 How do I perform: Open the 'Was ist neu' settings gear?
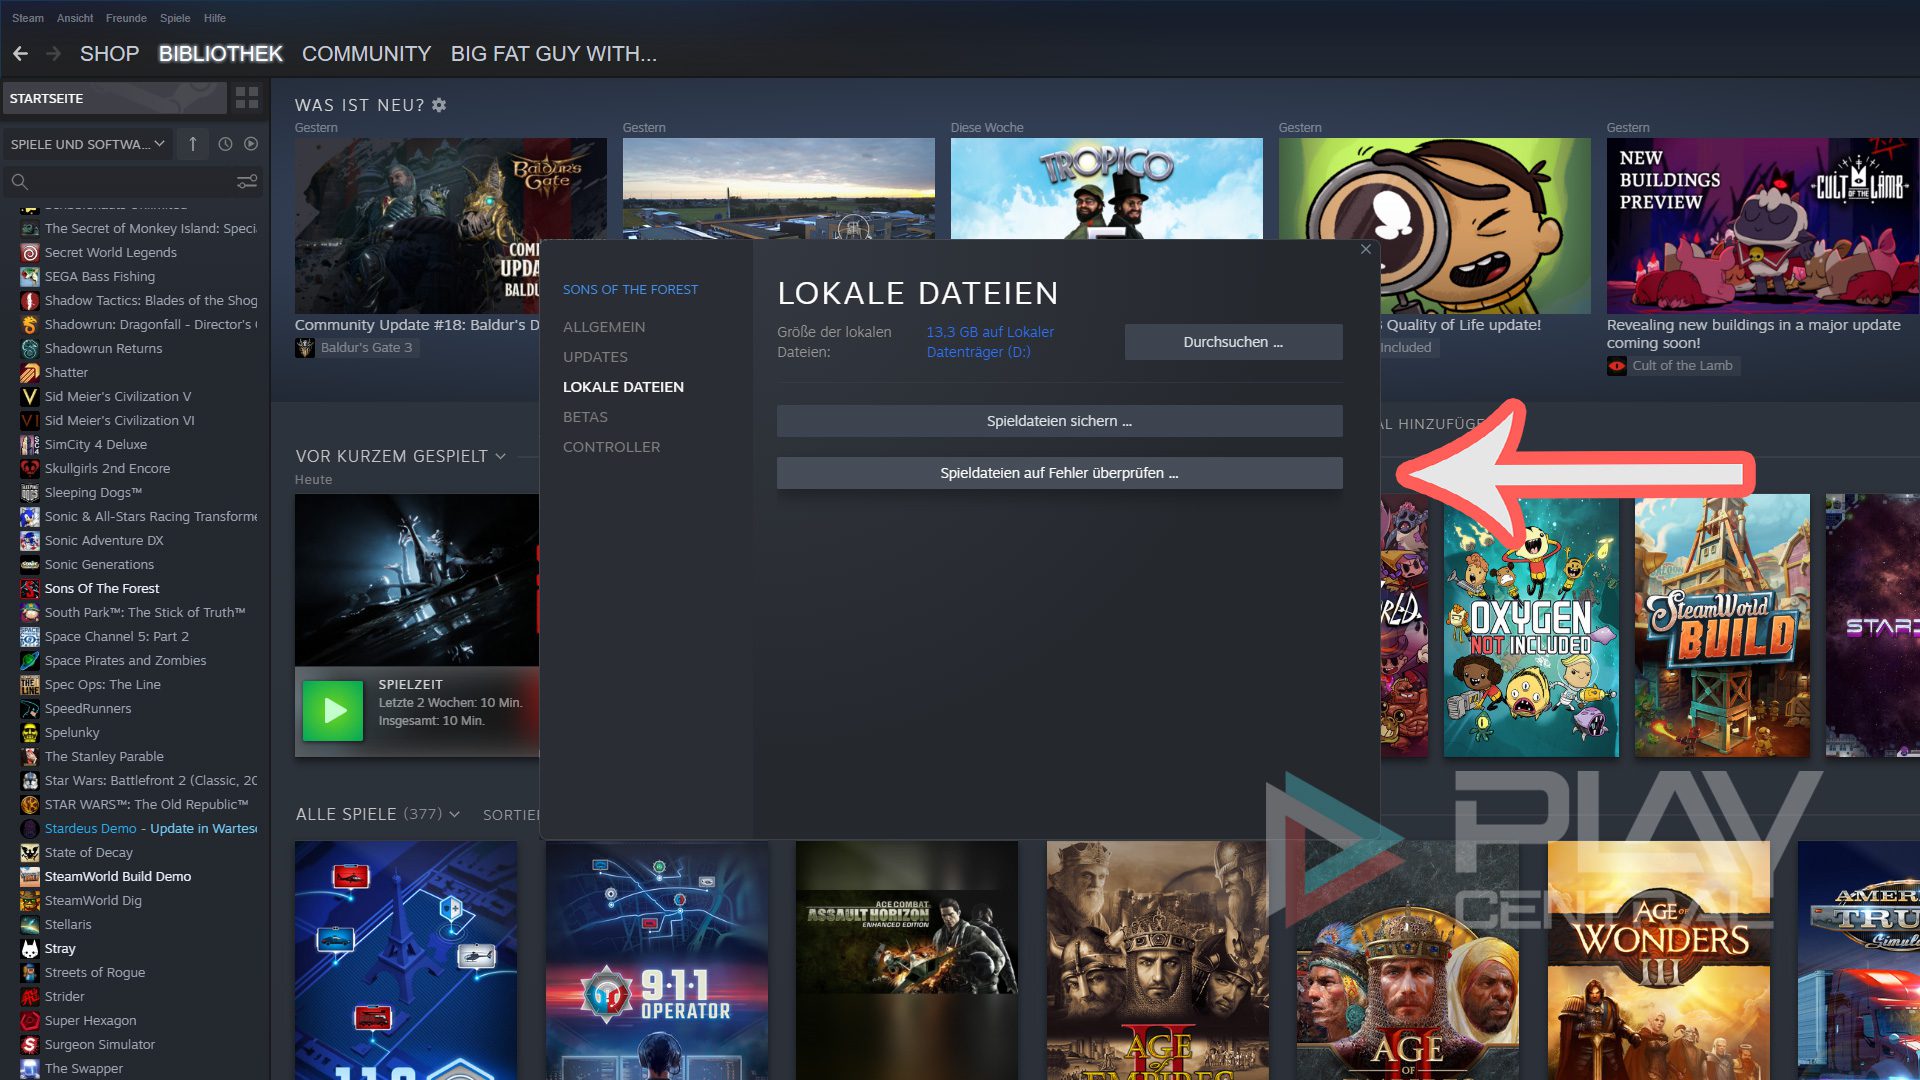439,105
